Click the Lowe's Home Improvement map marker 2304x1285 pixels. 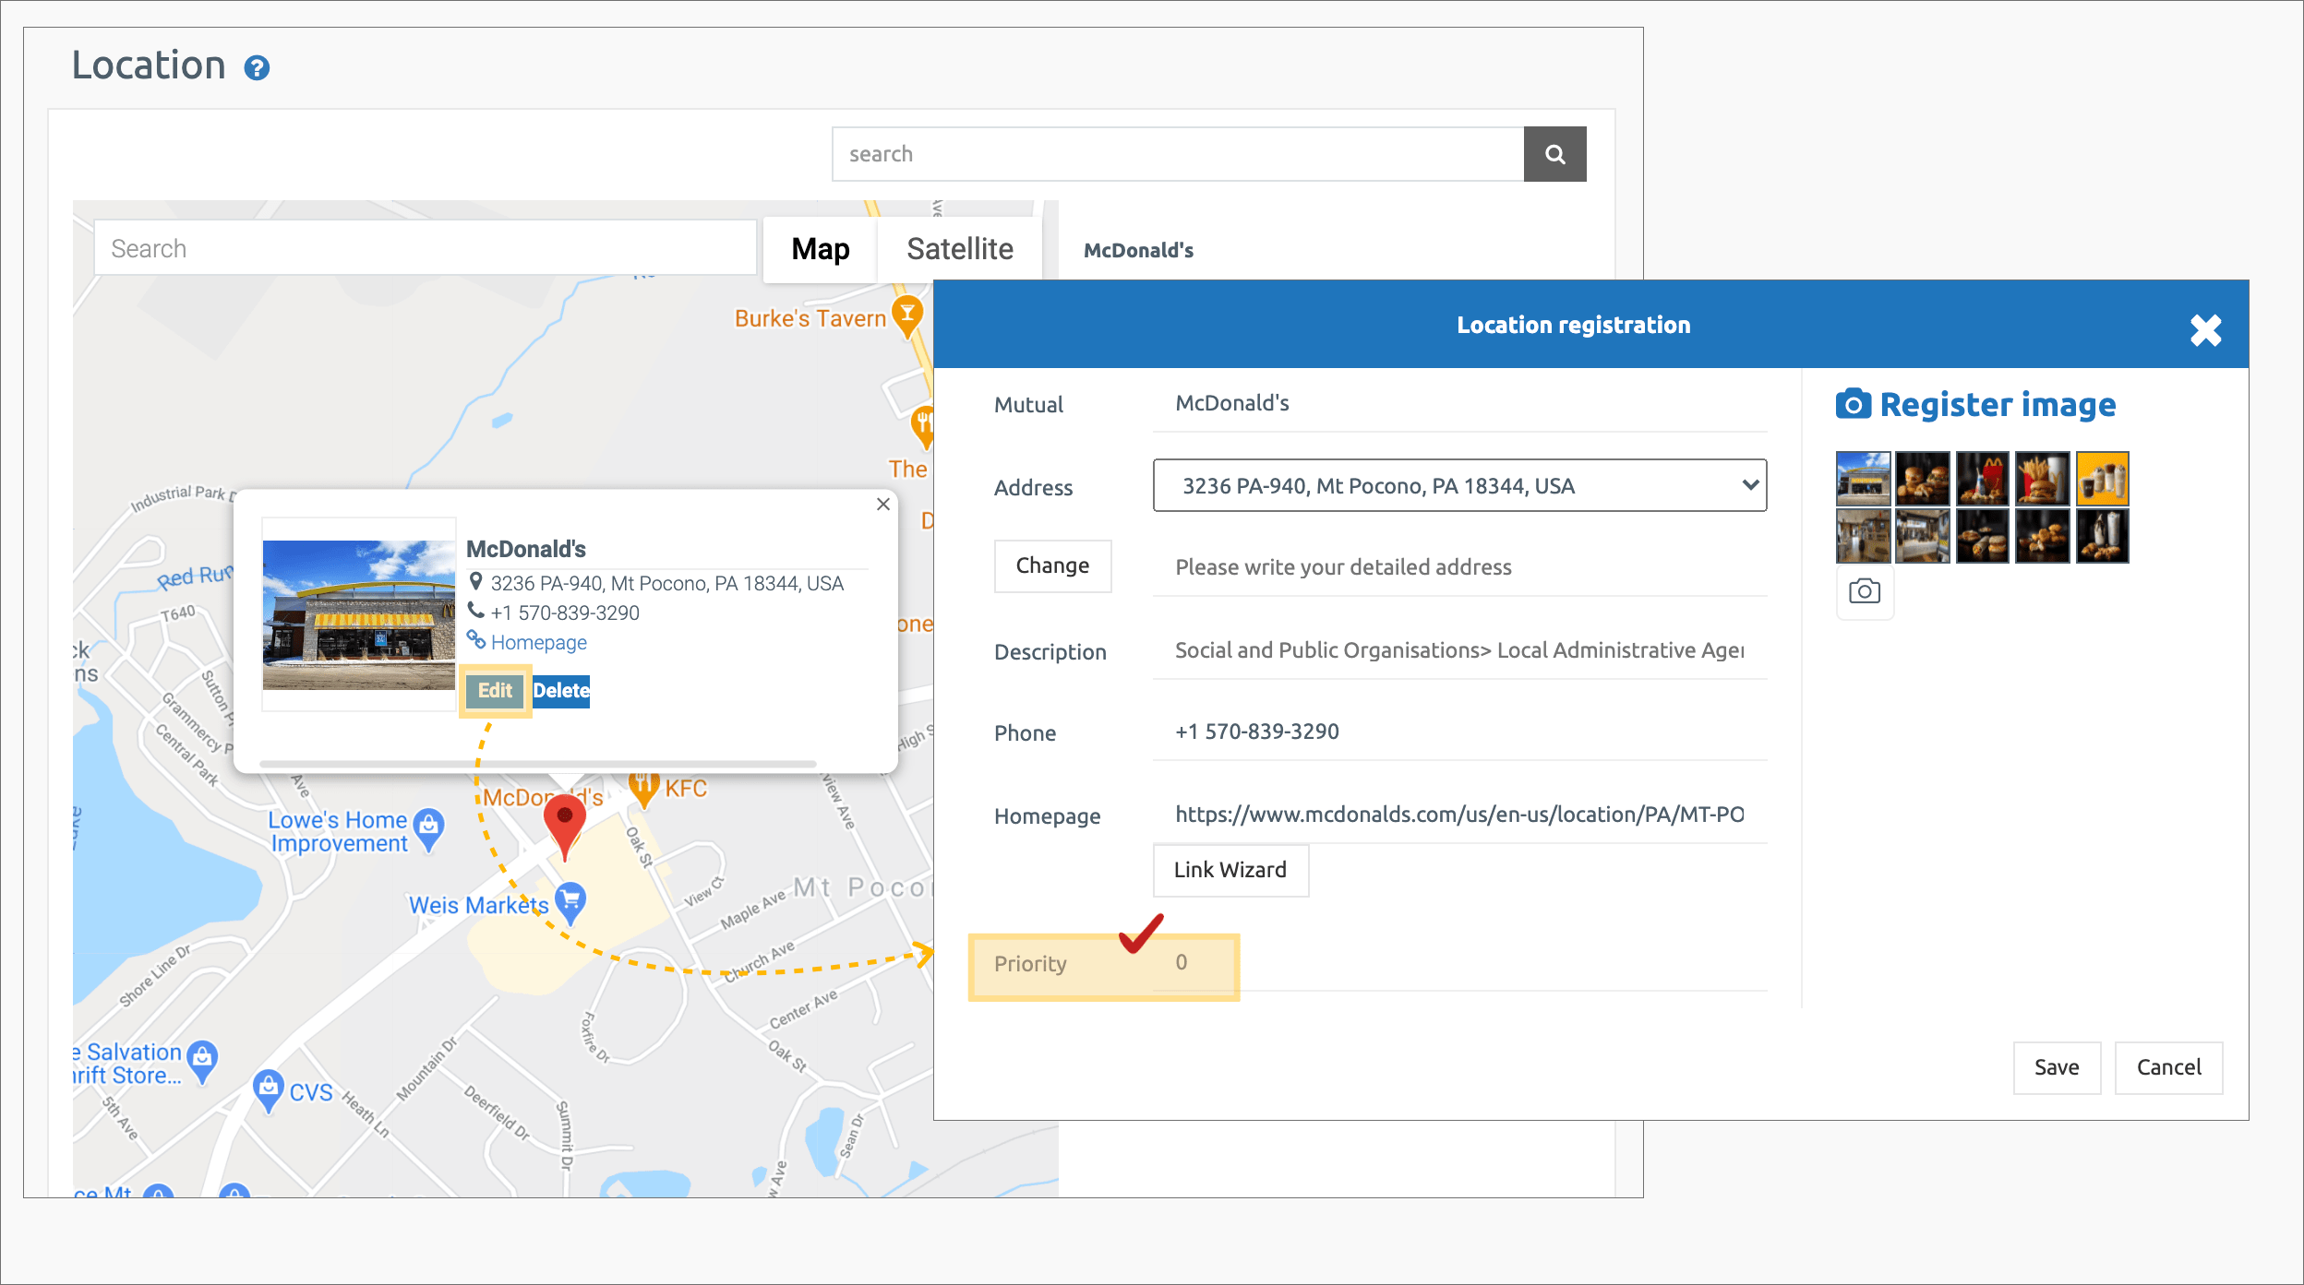(x=430, y=827)
